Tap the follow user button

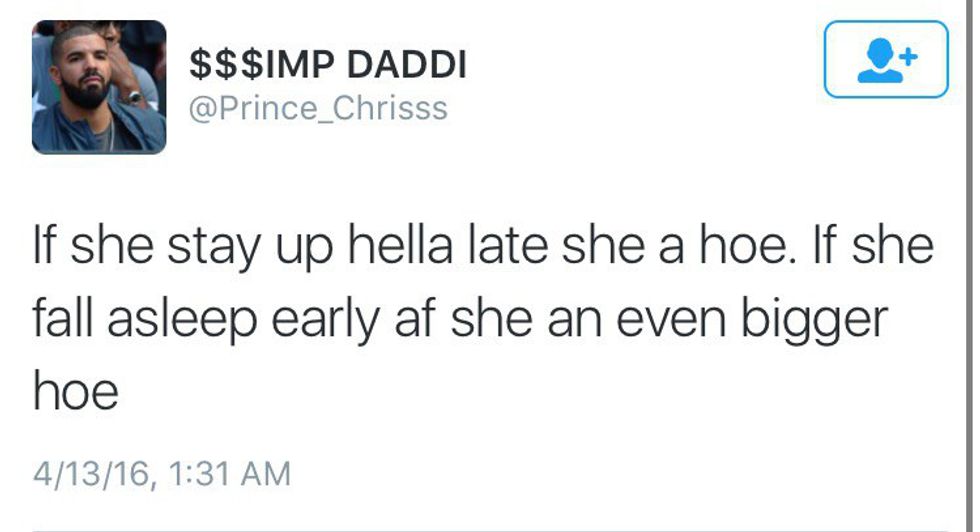885,60
